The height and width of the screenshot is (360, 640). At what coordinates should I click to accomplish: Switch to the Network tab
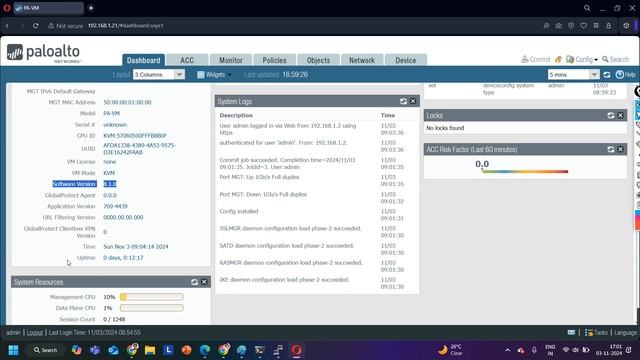362,60
